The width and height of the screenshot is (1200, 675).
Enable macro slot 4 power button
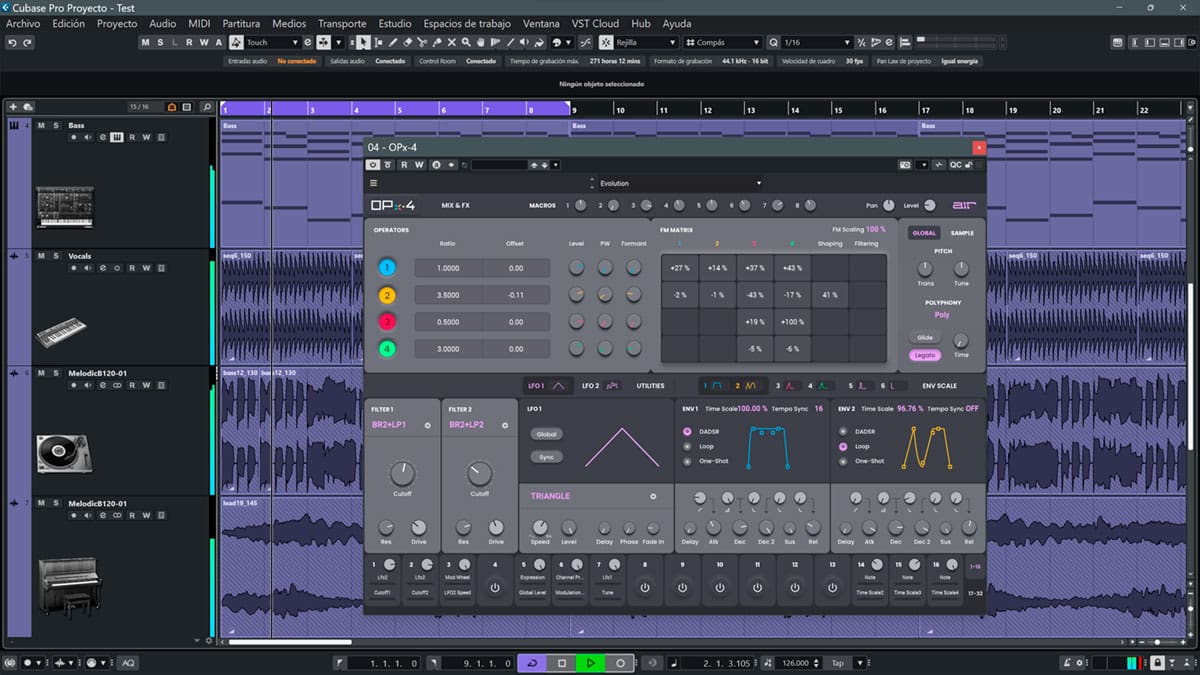click(495, 587)
